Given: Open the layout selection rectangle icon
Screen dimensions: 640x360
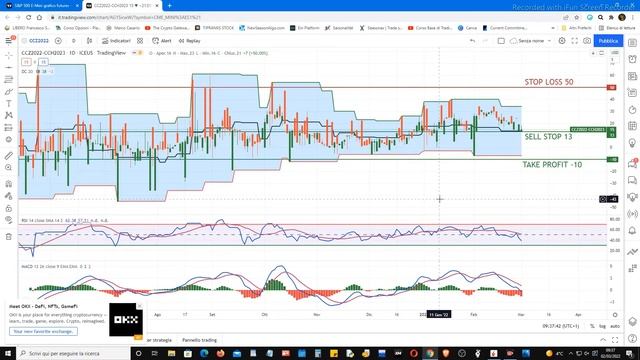Looking at the screenshot, I should tap(501, 41).
